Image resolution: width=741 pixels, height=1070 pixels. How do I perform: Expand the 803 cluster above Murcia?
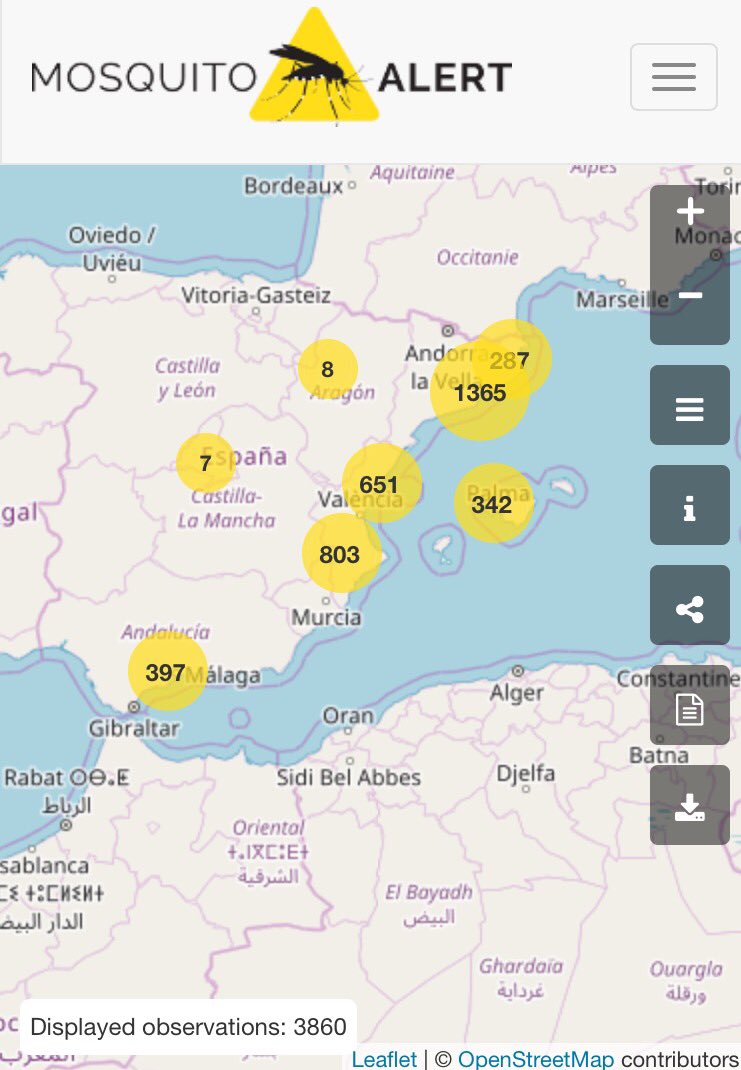pyautogui.click(x=341, y=553)
